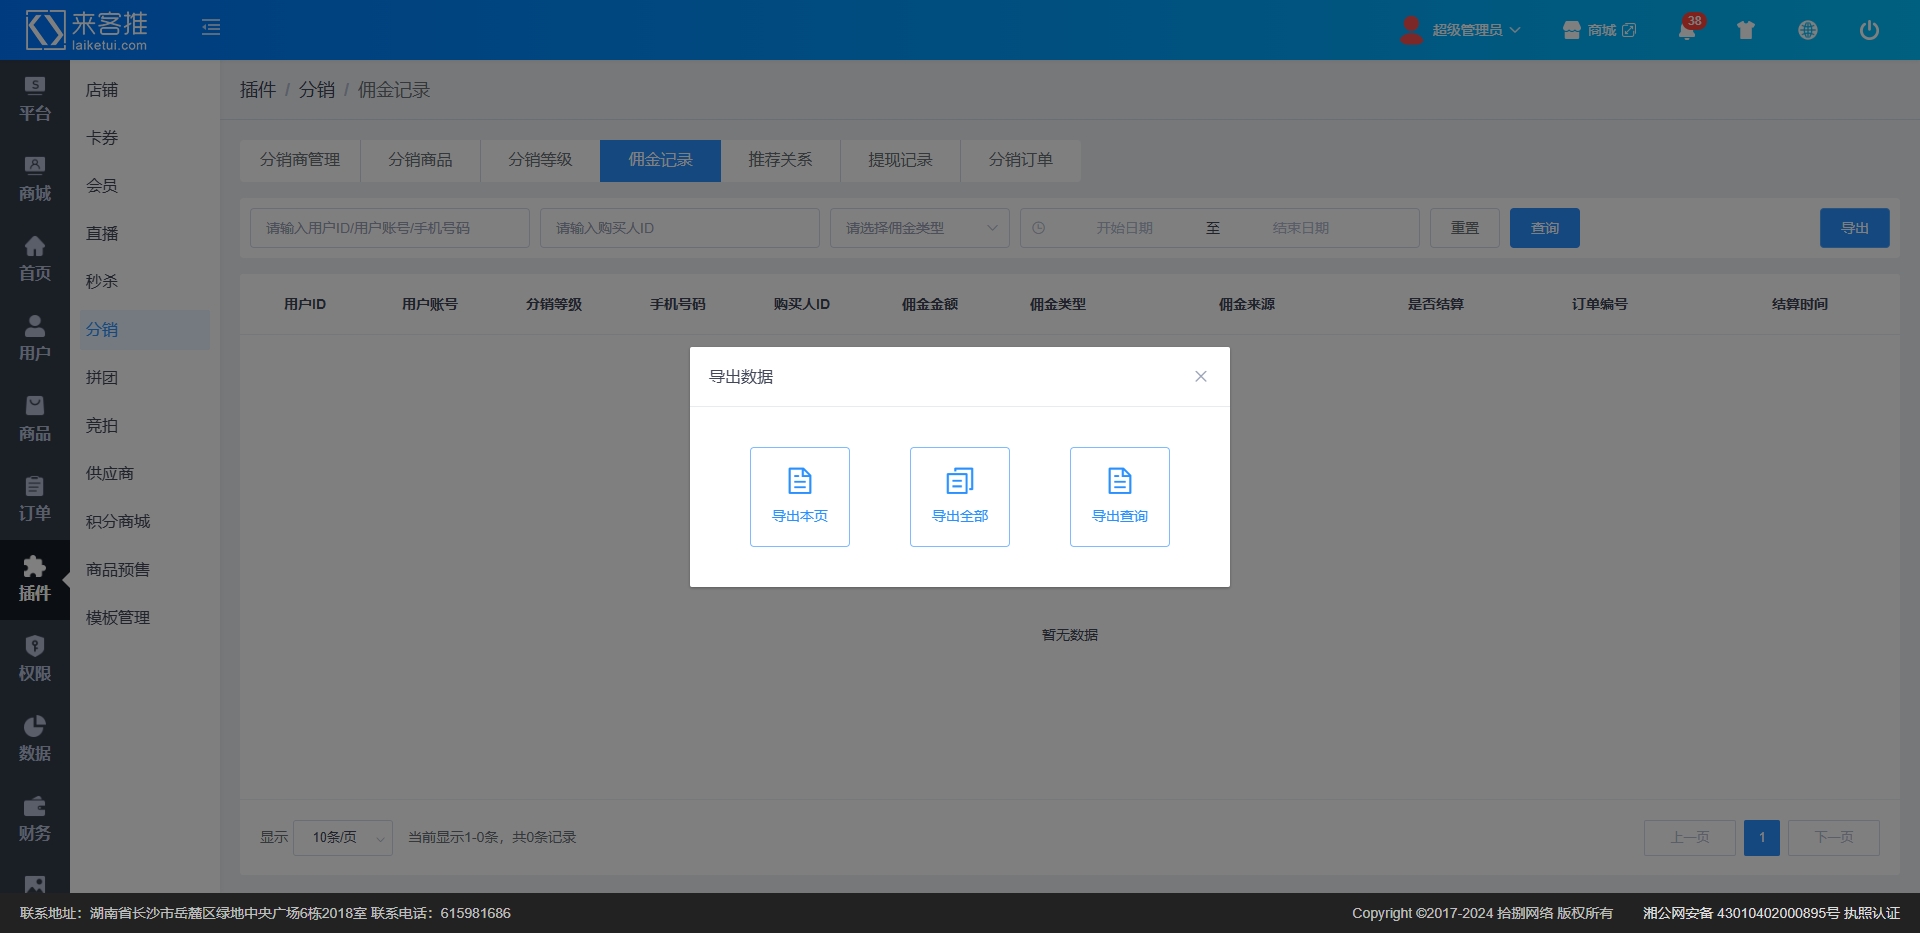Open the 10条/页 page size selector
This screenshot has height=933, width=1920.
pyautogui.click(x=343, y=837)
